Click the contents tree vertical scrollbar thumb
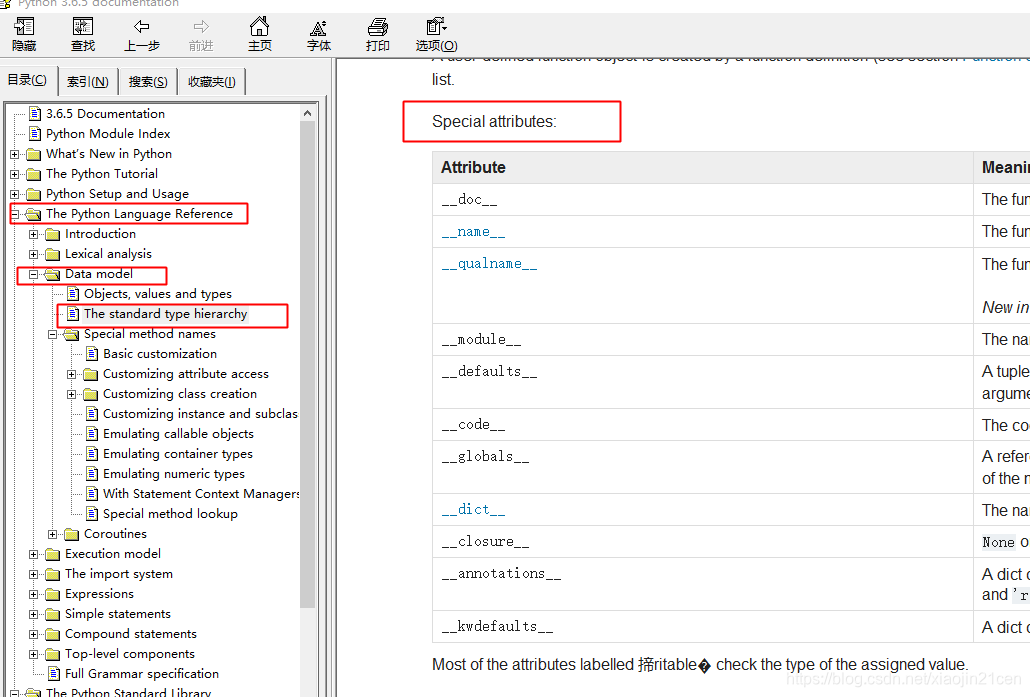1030x697 pixels. pos(307,364)
